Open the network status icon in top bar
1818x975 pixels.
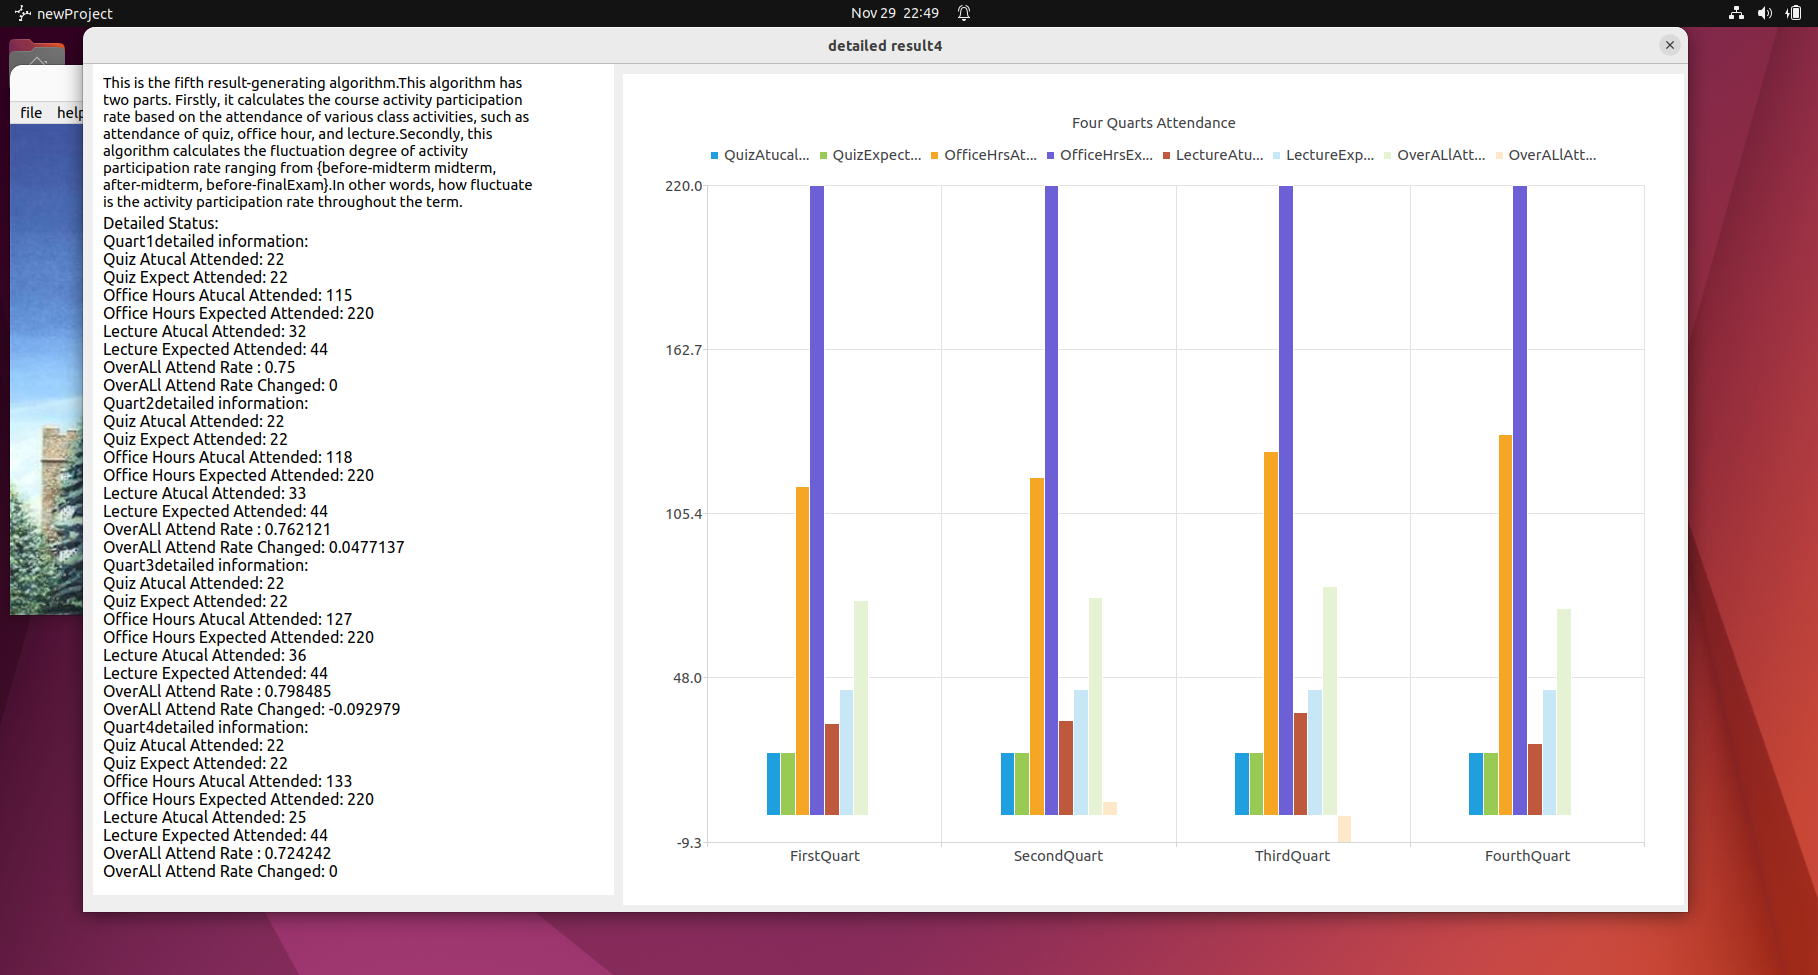(x=1736, y=13)
